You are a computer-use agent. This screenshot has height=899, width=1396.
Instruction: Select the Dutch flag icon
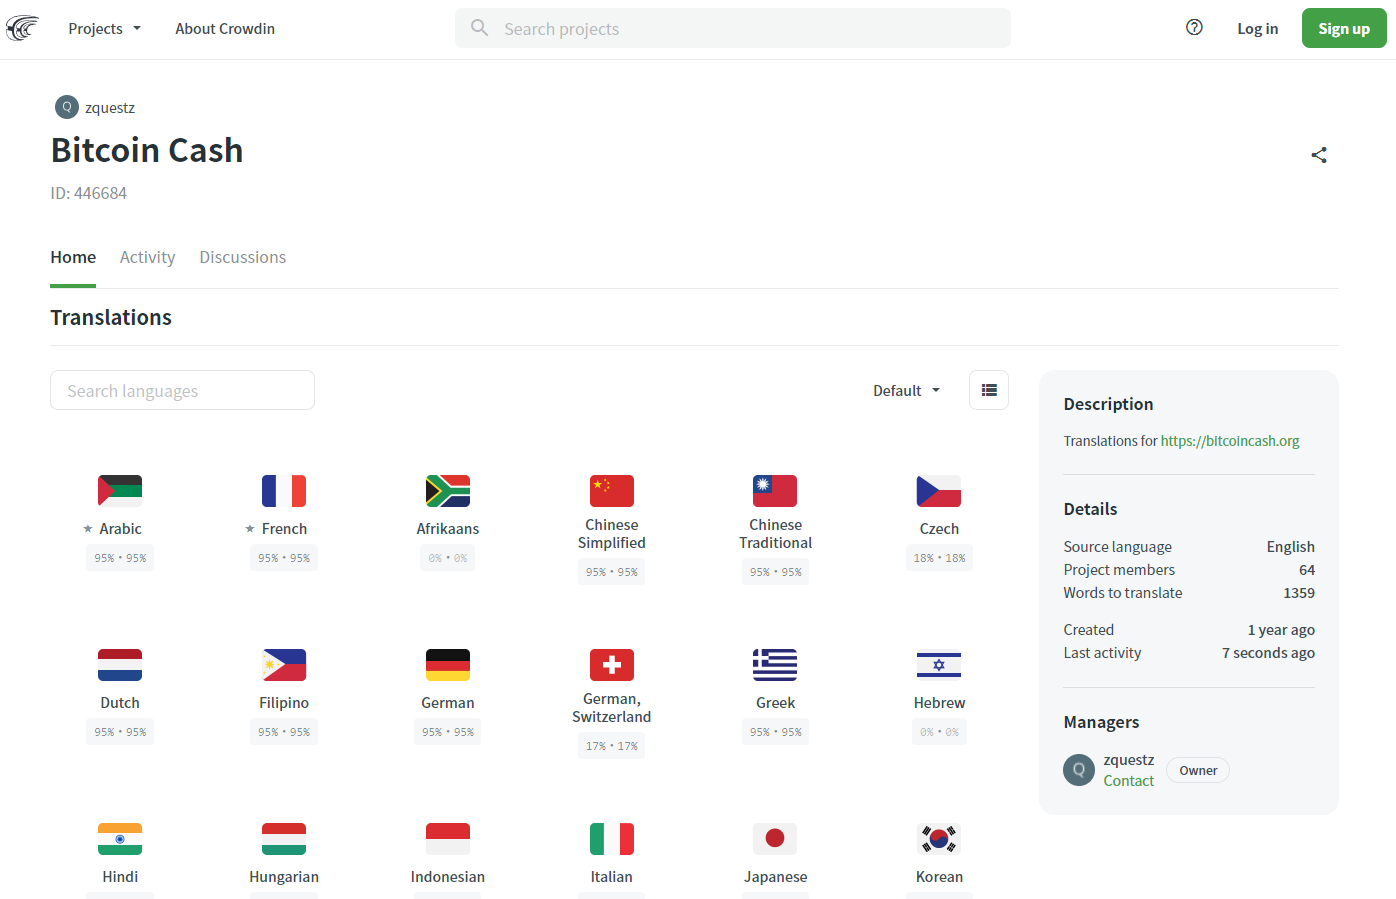[120, 665]
